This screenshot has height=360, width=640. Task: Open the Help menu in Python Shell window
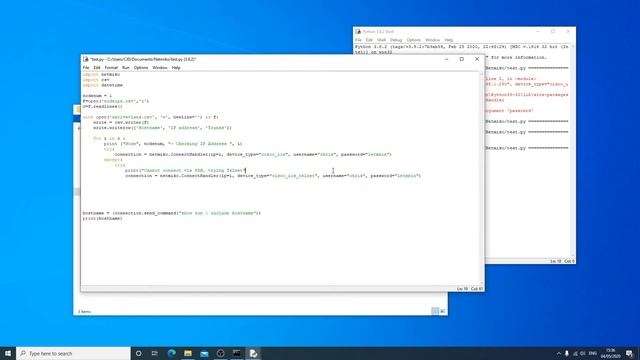click(x=449, y=40)
